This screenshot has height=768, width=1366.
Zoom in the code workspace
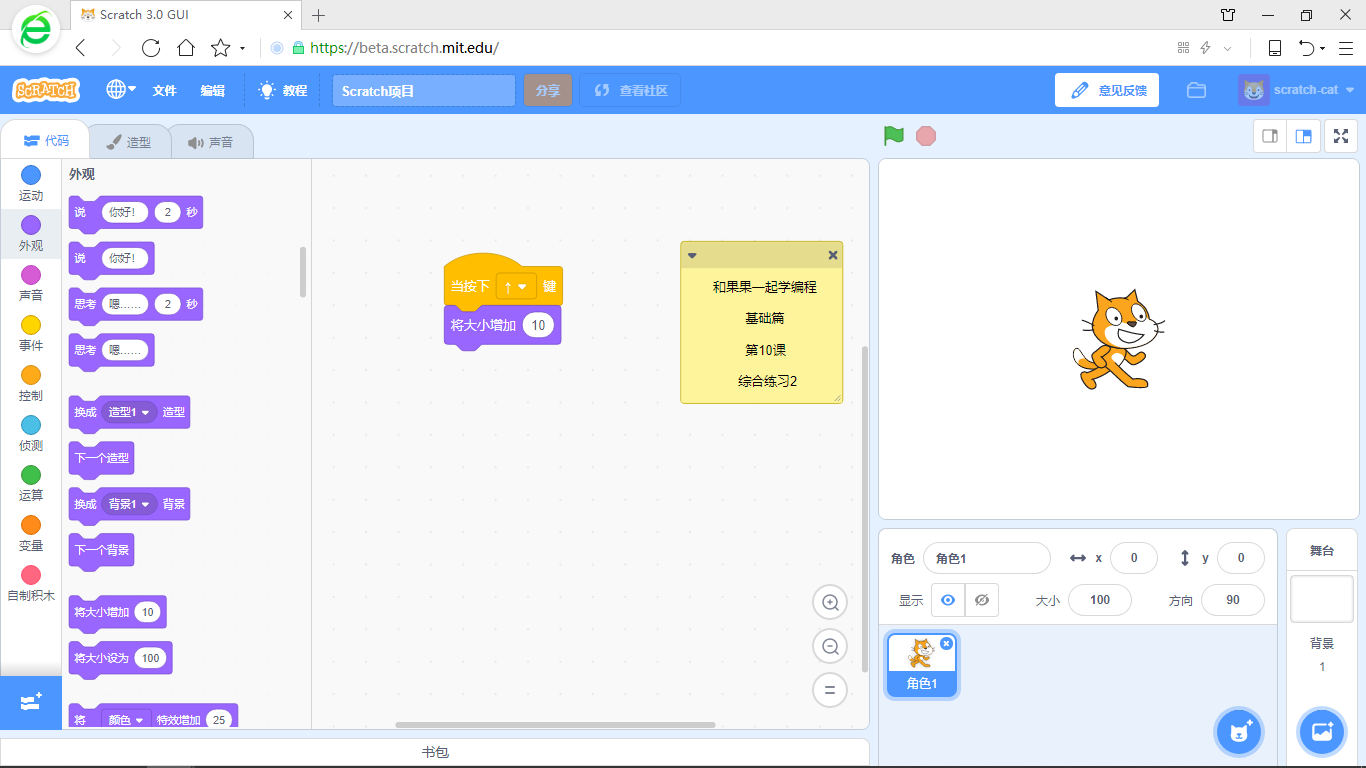click(830, 602)
